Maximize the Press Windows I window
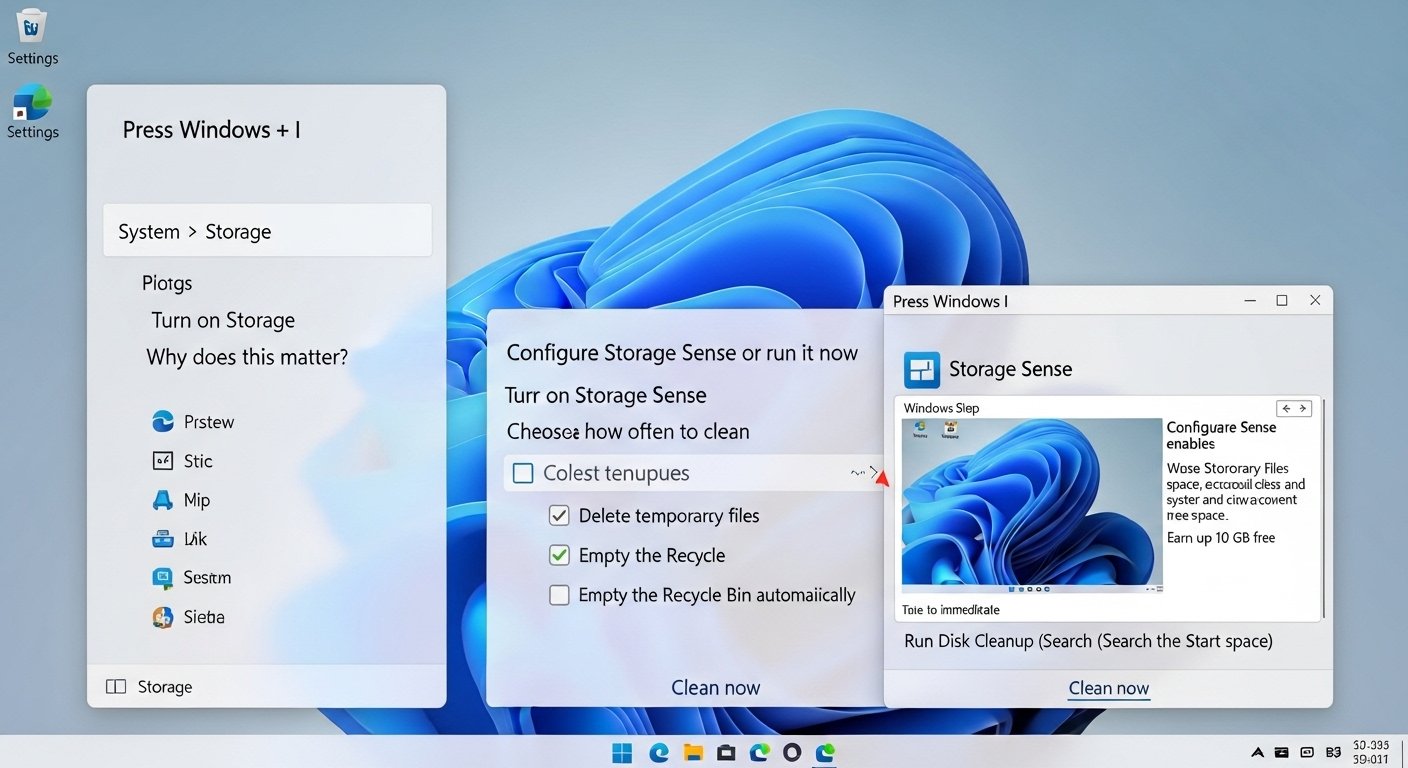This screenshot has height=768, width=1408. (1282, 300)
